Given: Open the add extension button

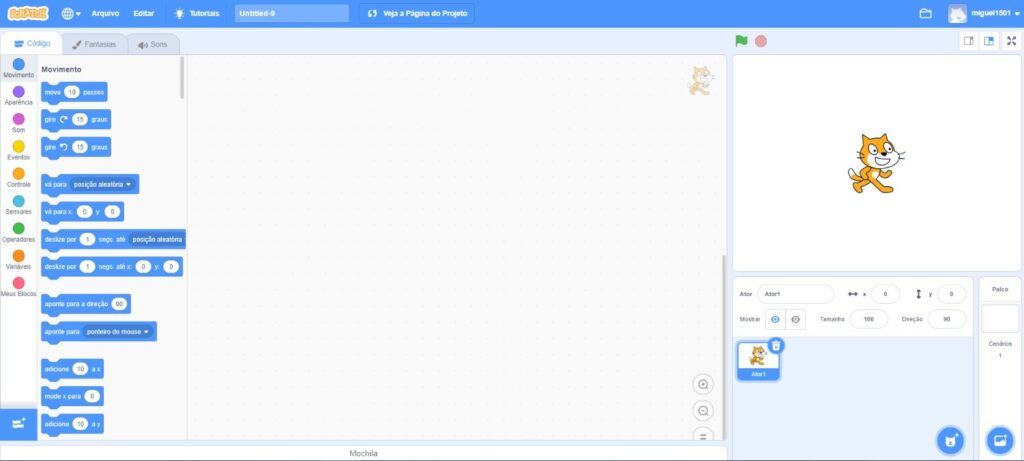Looking at the screenshot, I should (18, 423).
